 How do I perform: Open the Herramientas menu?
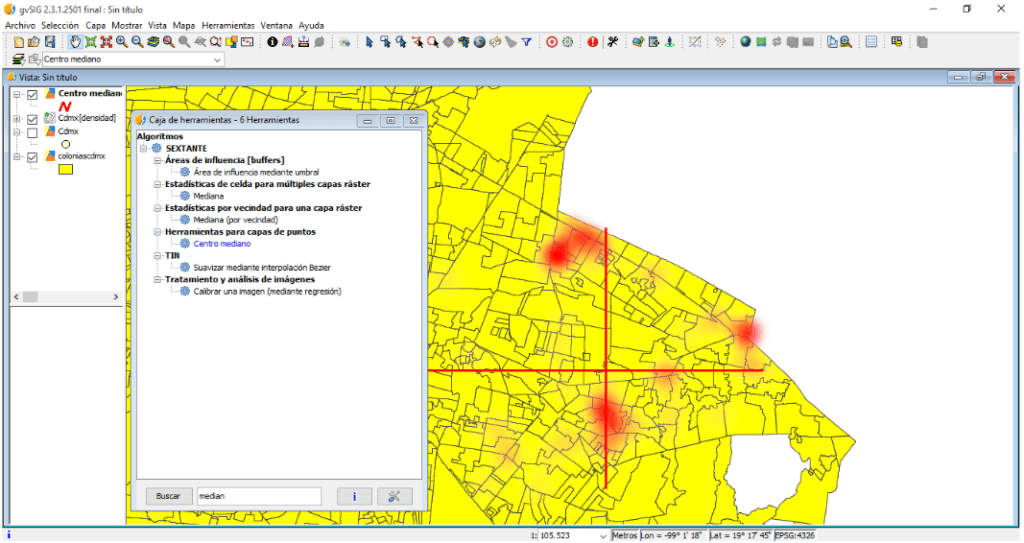coord(228,24)
